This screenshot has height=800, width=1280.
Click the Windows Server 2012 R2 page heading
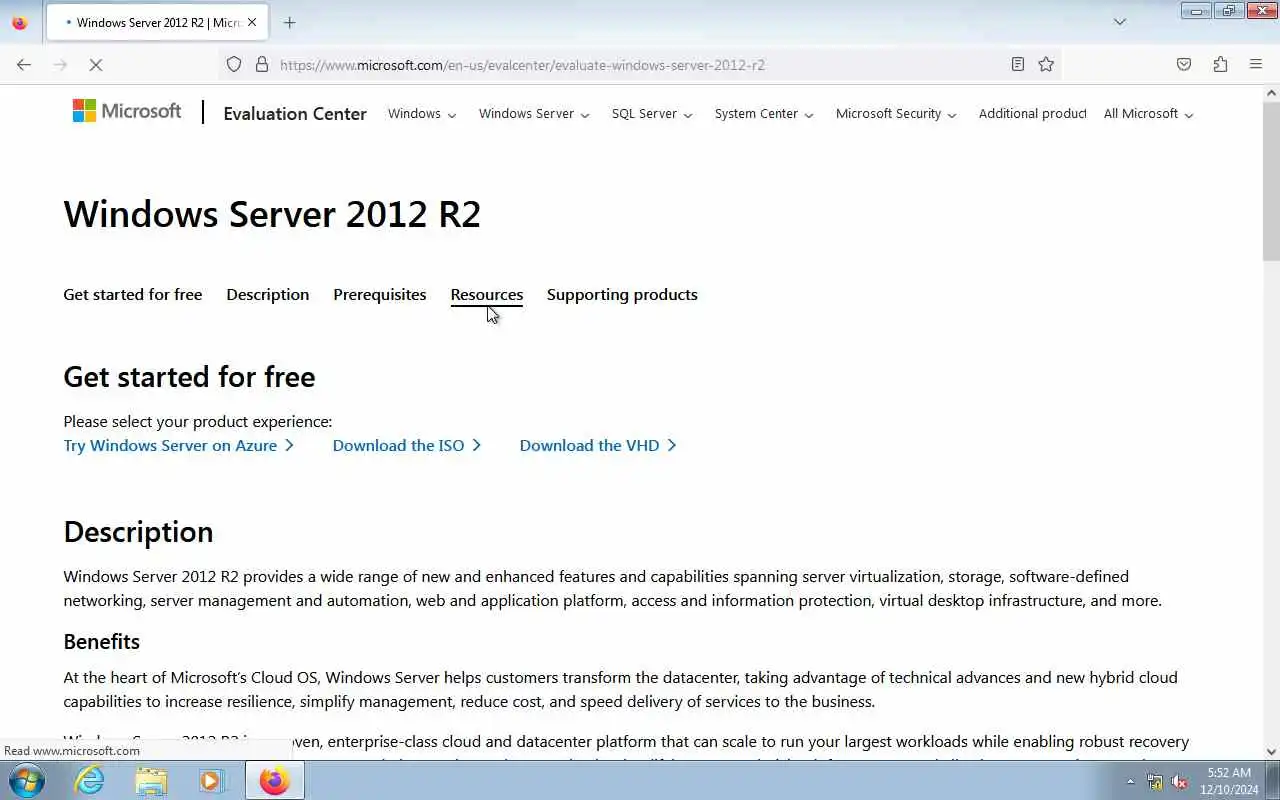coord(272,214)
